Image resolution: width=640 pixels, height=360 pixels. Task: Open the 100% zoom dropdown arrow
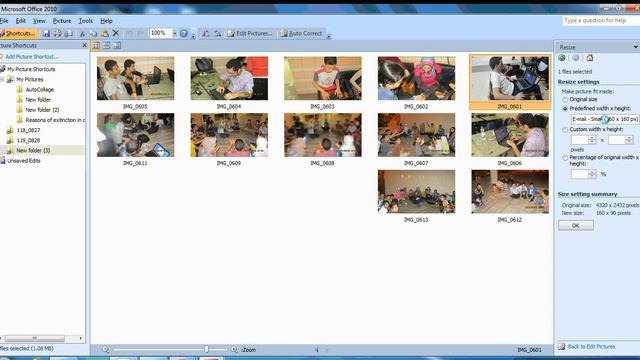click(x=175, y=33)
